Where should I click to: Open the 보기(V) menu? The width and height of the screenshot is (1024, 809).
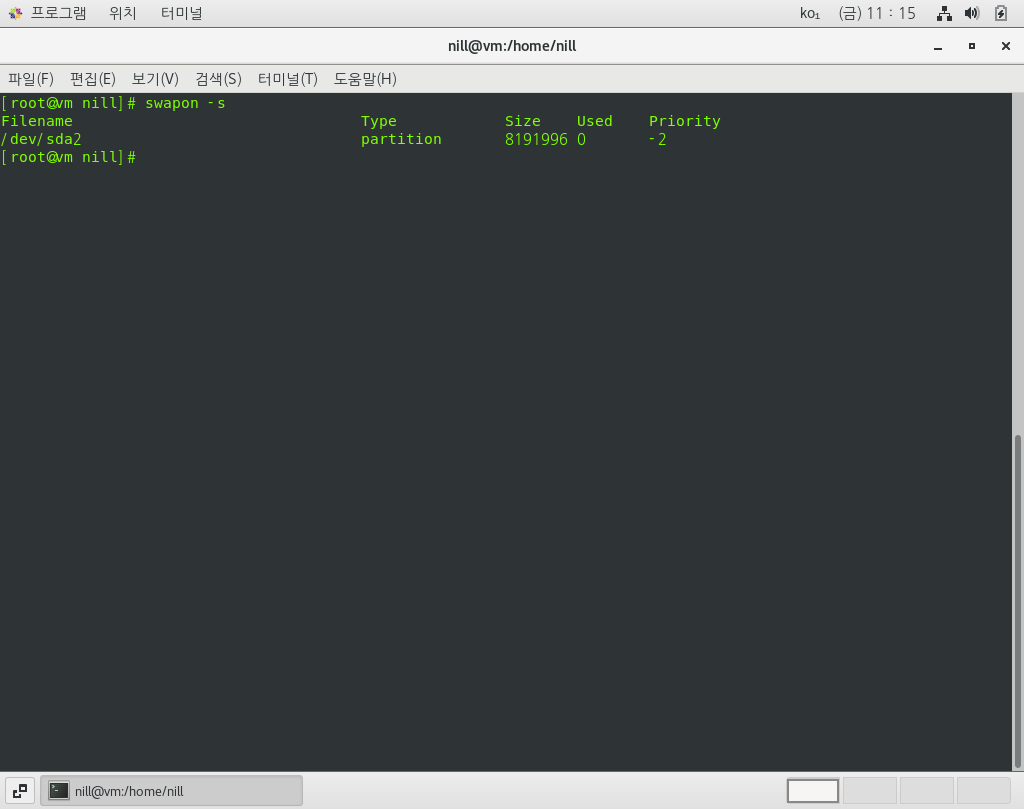pyautogui.click(x=155, y=79)
